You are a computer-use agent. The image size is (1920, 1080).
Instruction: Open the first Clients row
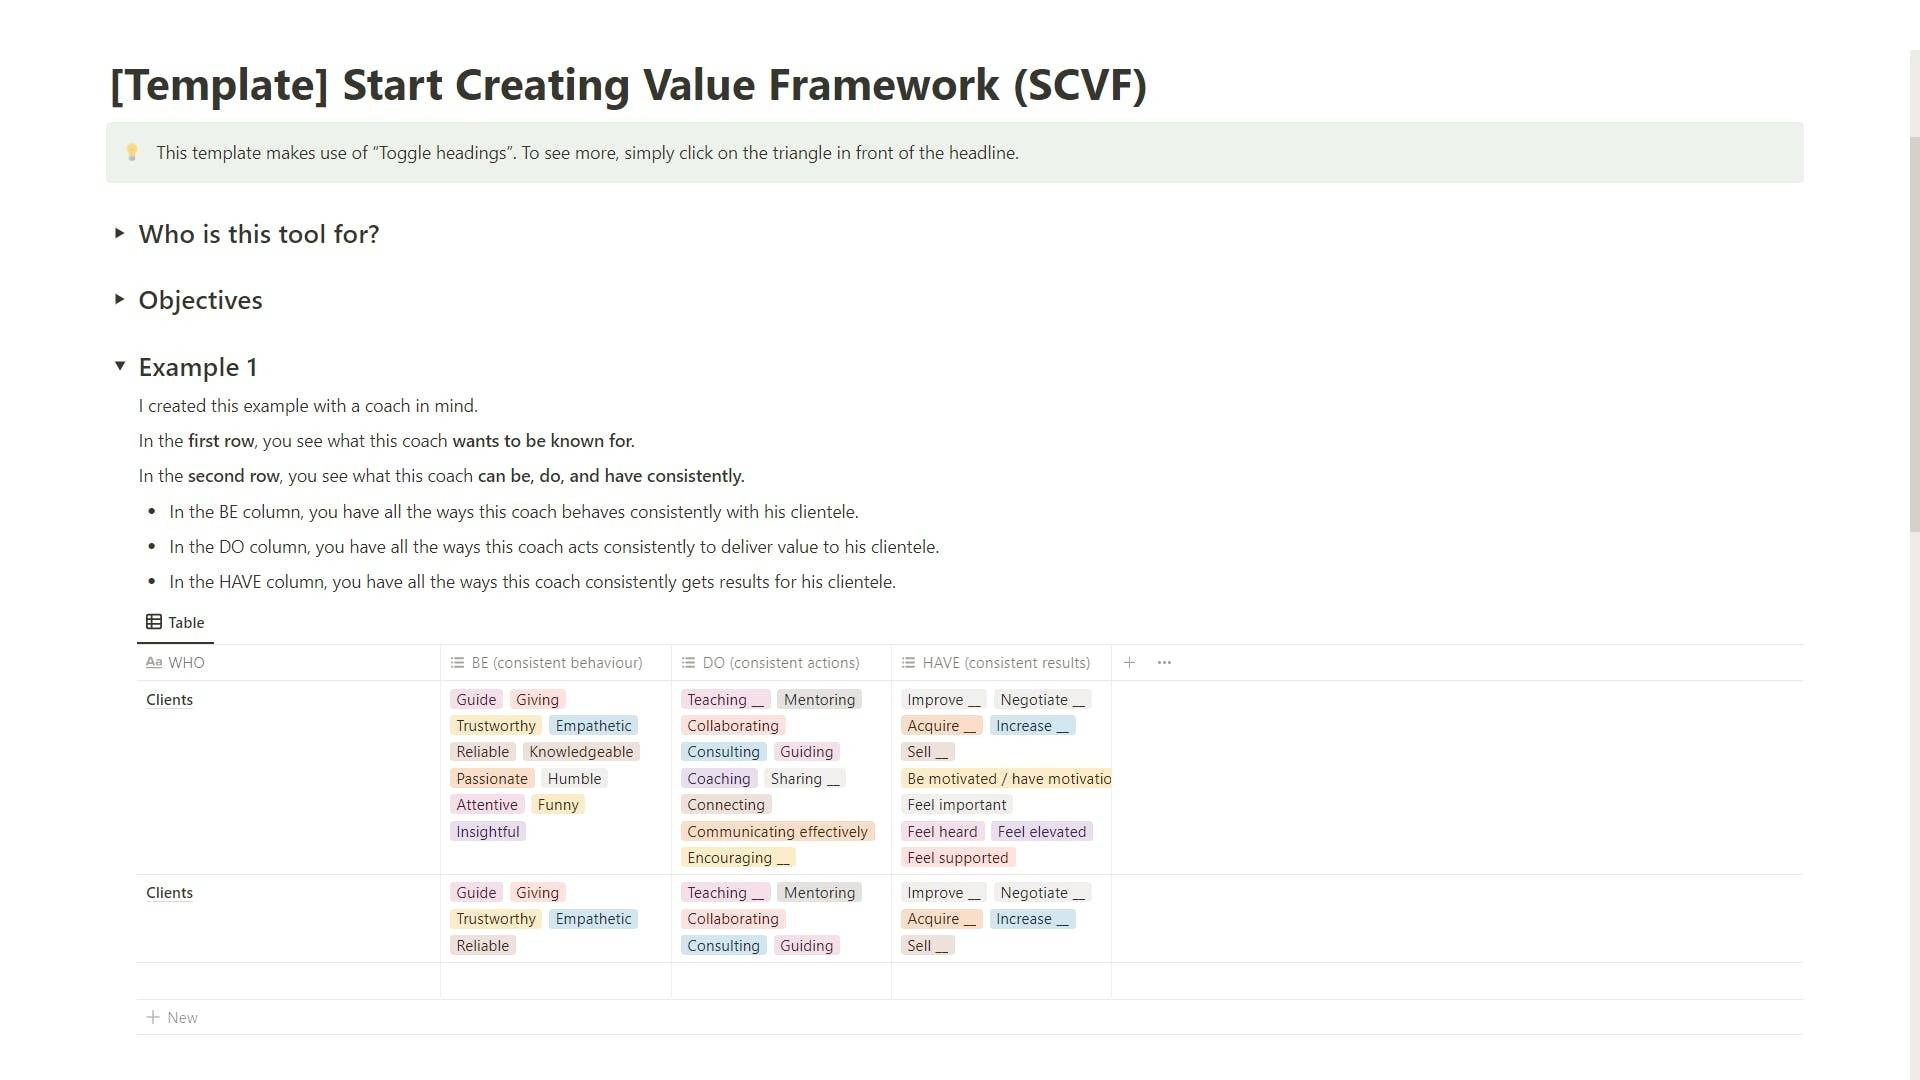[170, 700]
